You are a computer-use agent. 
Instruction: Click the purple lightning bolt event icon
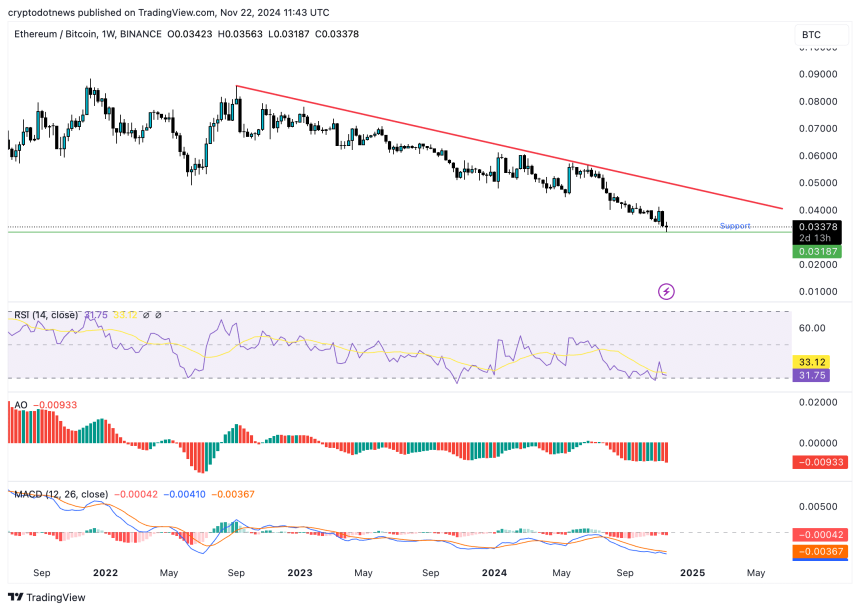click(x=666, y=291)
